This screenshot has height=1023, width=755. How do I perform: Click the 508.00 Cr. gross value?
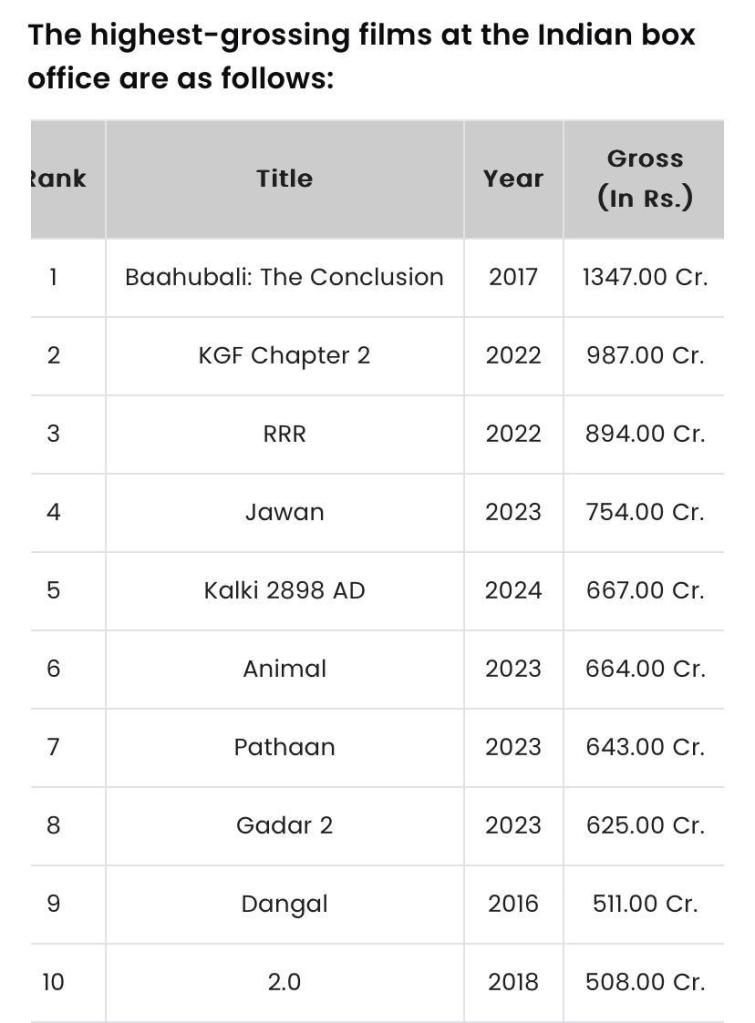click(645, 983)
